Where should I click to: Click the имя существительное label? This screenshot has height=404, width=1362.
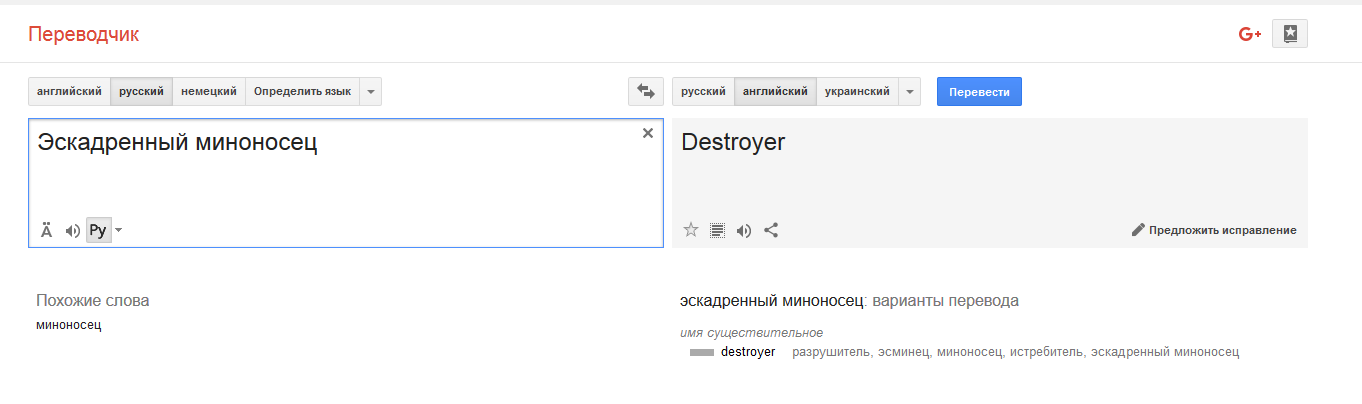point(751,333)
